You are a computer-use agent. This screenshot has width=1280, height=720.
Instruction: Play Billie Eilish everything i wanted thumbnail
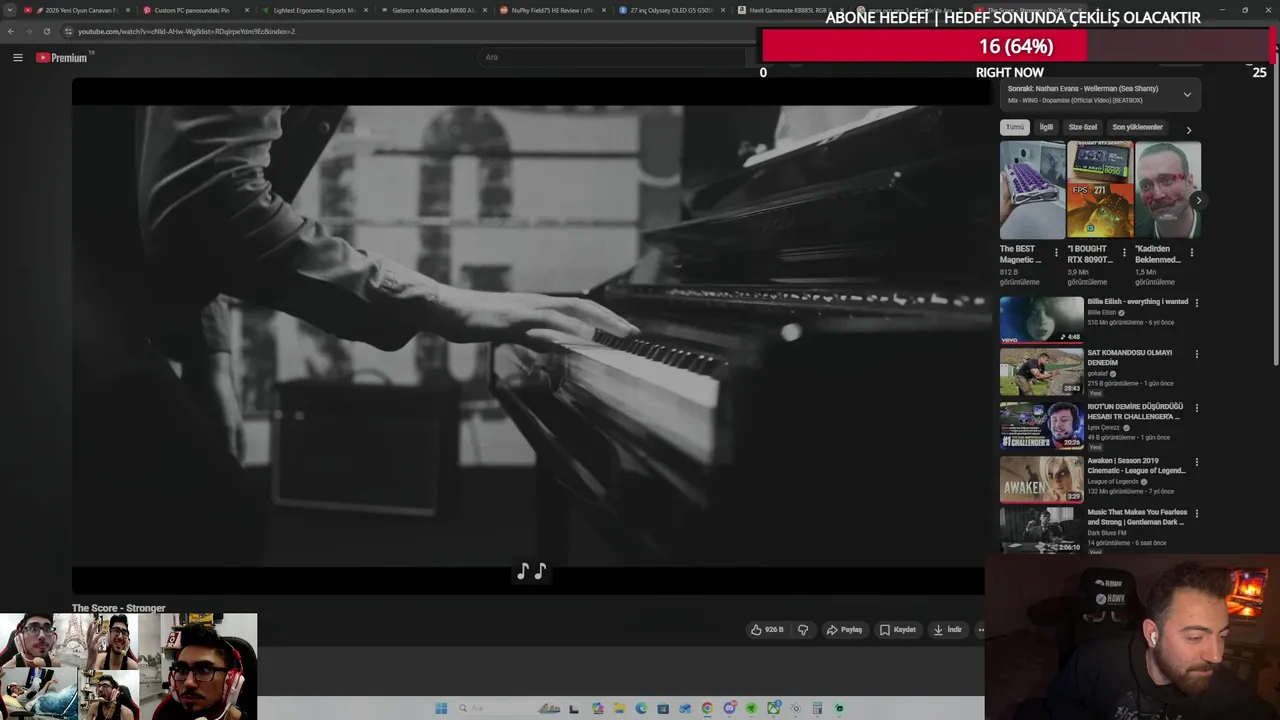tap(1041, 319)
